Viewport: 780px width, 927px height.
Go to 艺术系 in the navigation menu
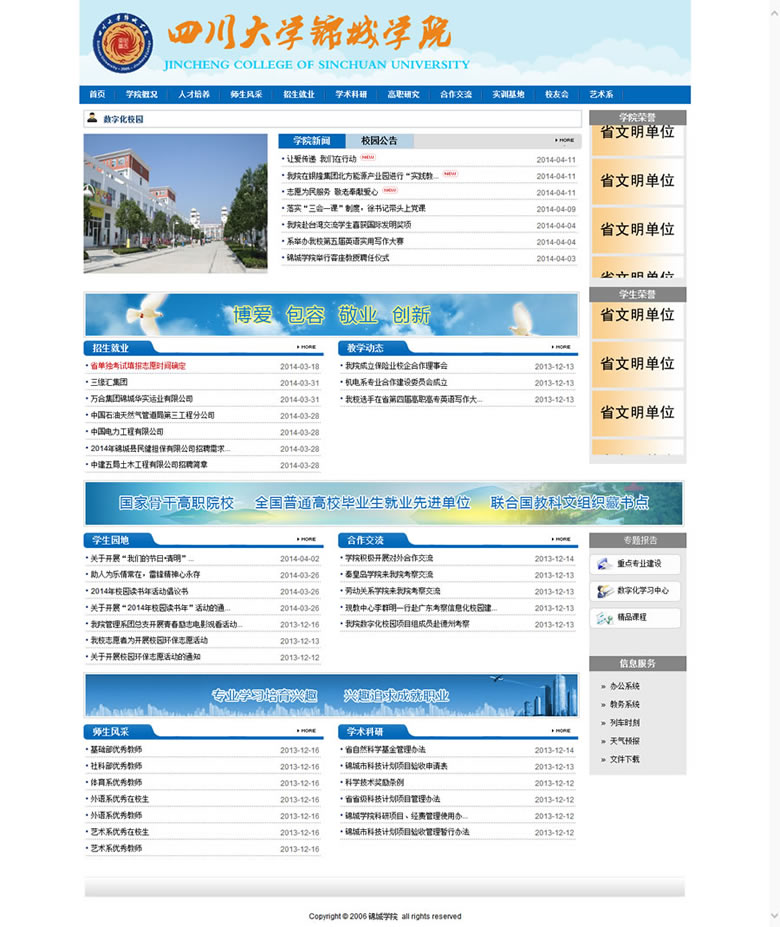click(x=601, y=95)
